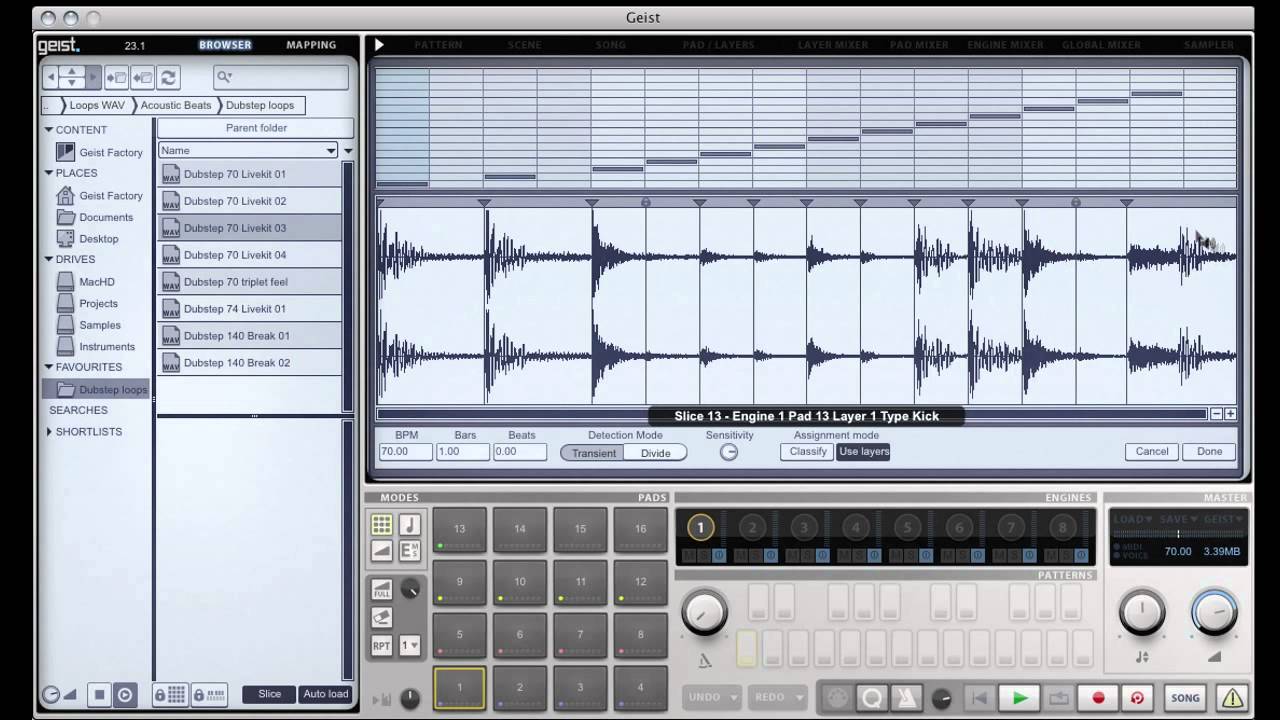This screenshot has width=1280, height=720.
Task: Click the pattern lock icon
Action: tap(210, 694)
